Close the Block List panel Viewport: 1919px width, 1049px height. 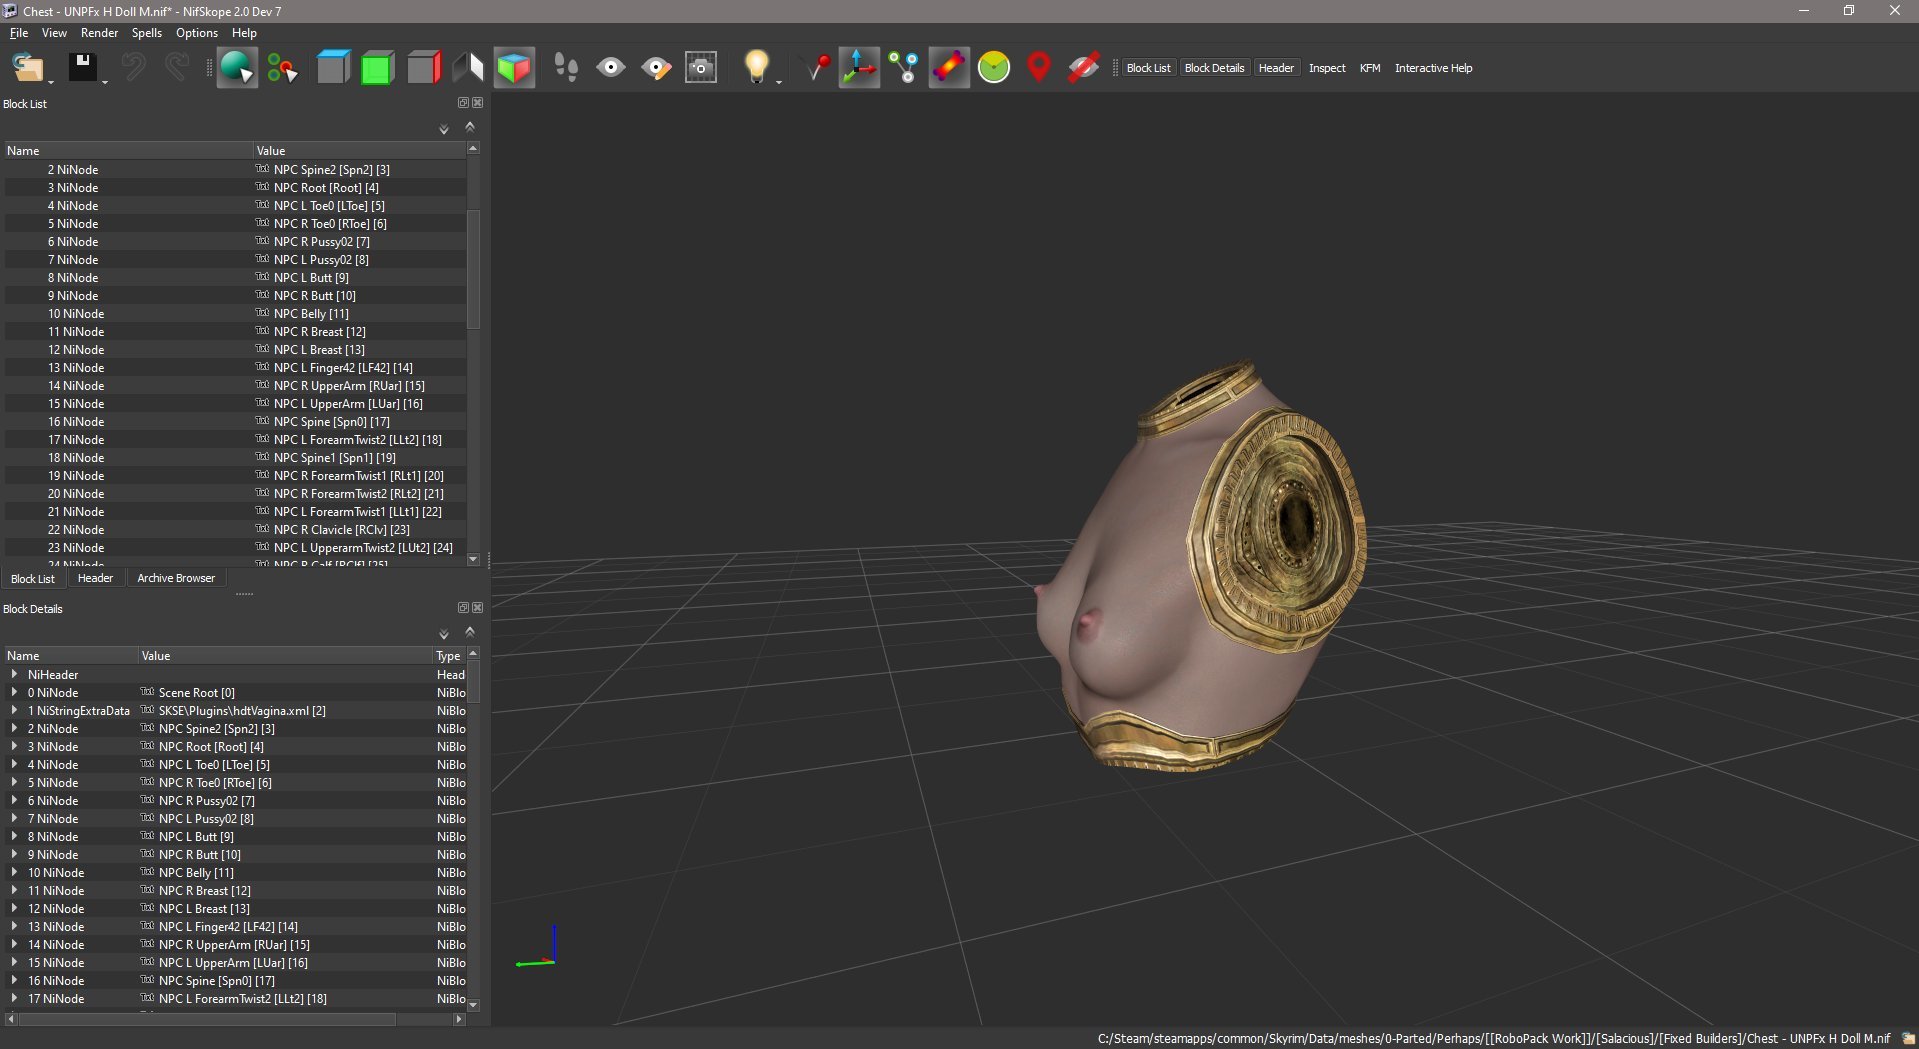tap(478, 103)
